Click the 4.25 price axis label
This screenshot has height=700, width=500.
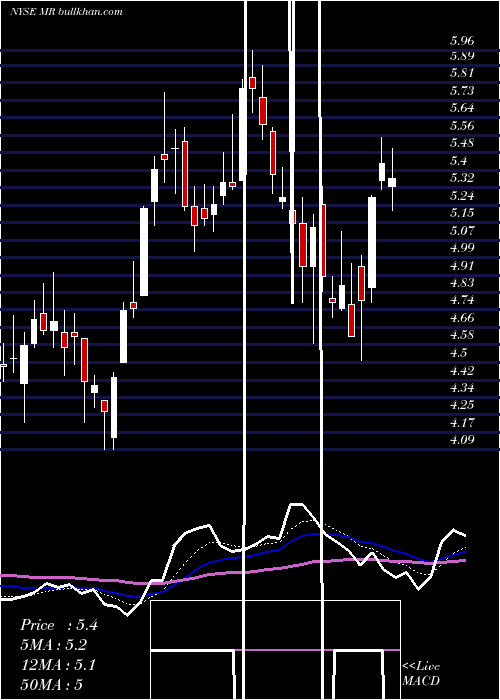(462, 405)
